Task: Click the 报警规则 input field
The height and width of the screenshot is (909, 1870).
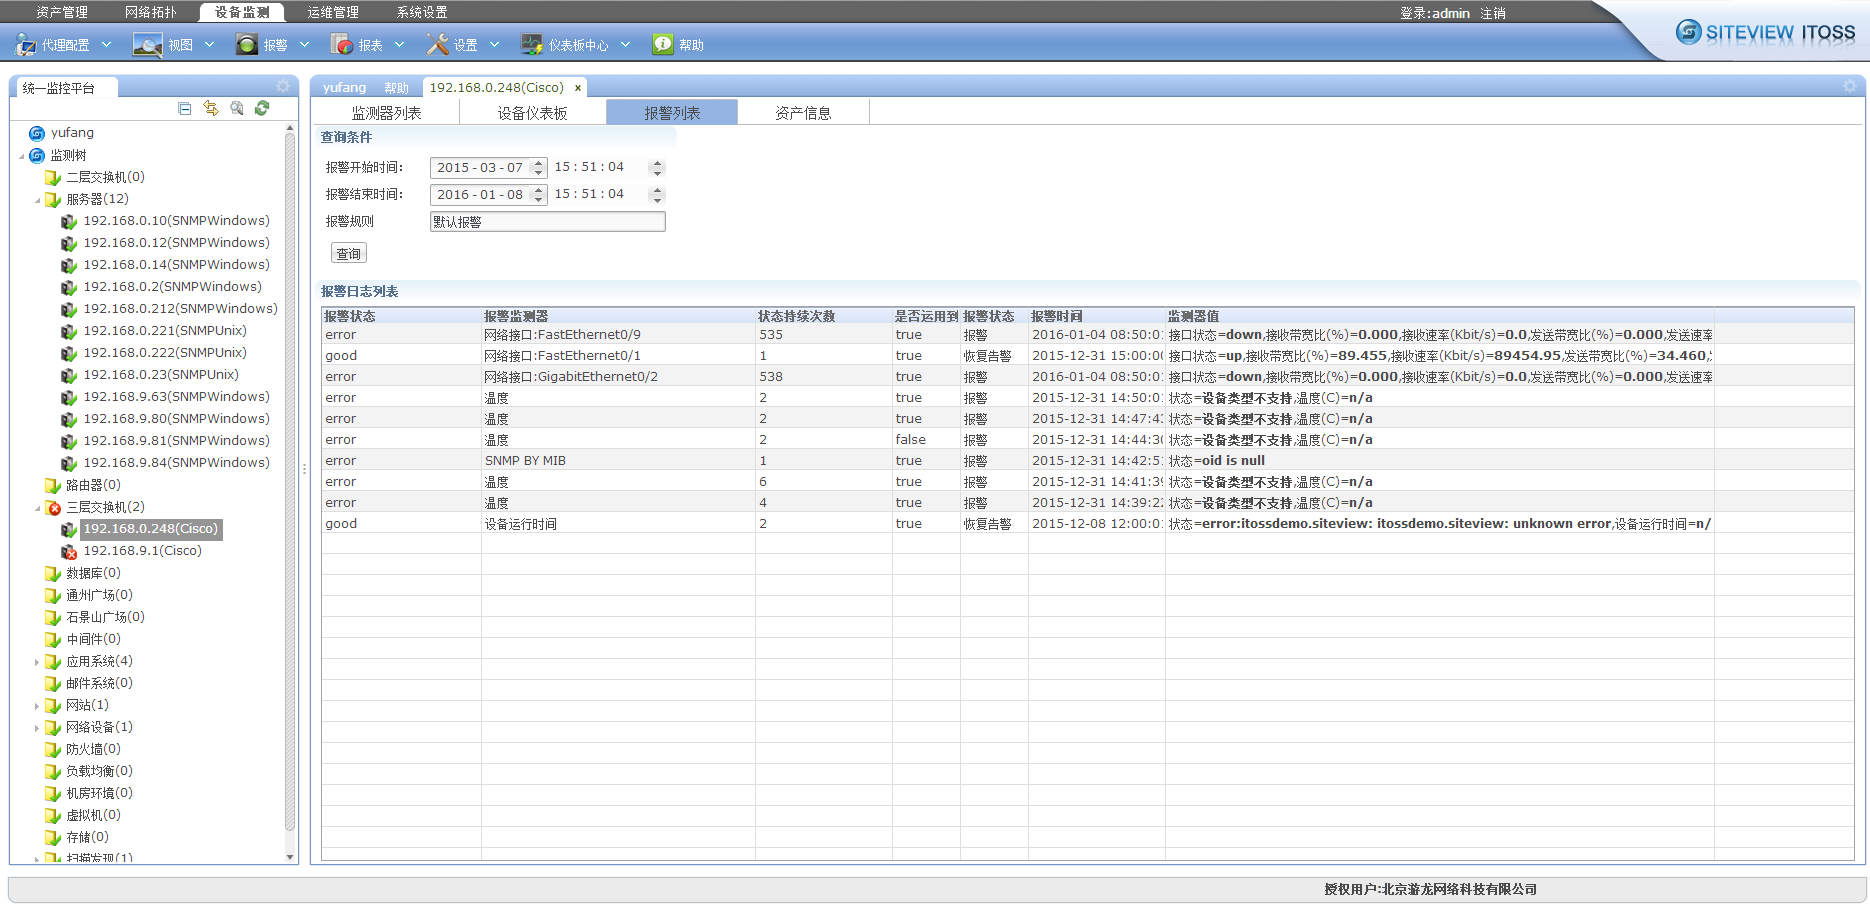Action: coord(547,222)
